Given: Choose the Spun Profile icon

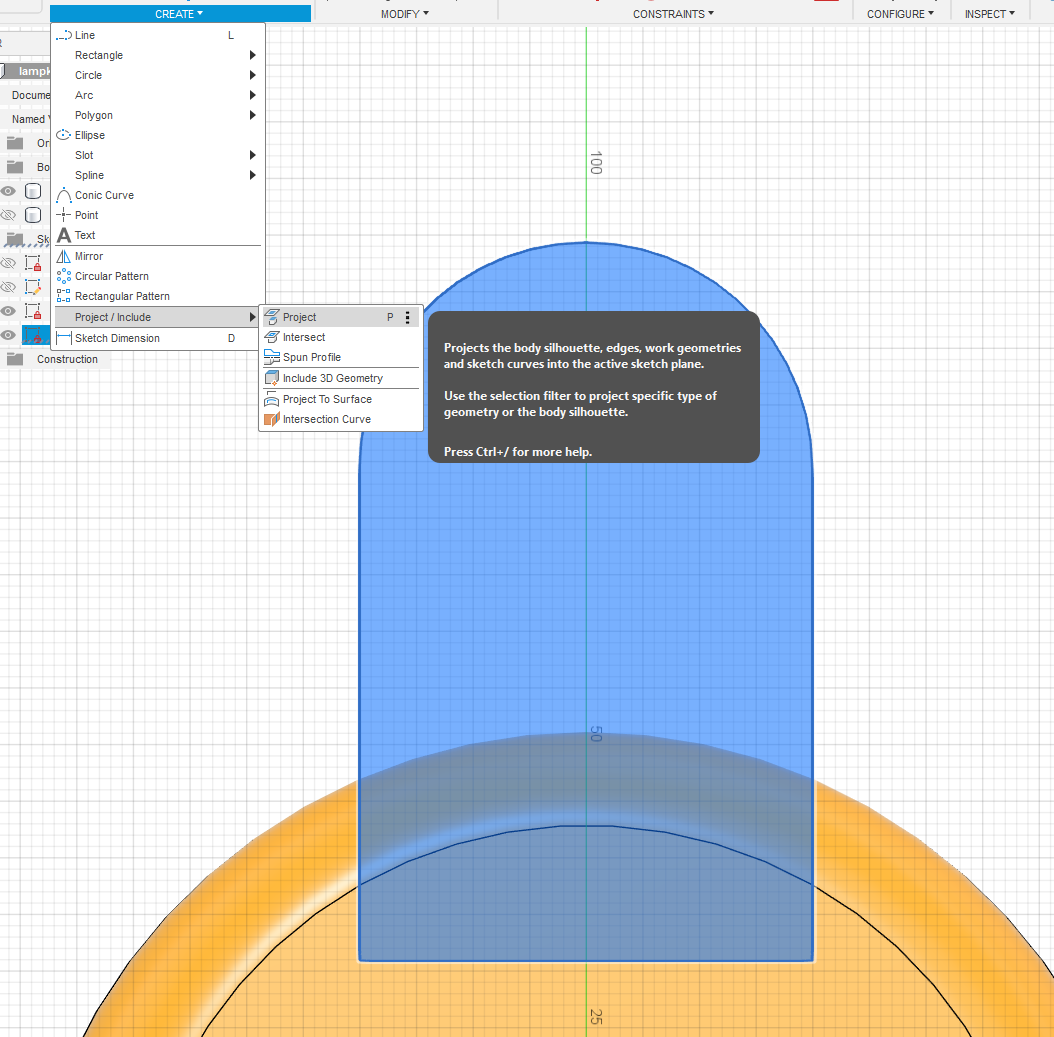Looking at the screenshot, I should click(x=272, y=357).
